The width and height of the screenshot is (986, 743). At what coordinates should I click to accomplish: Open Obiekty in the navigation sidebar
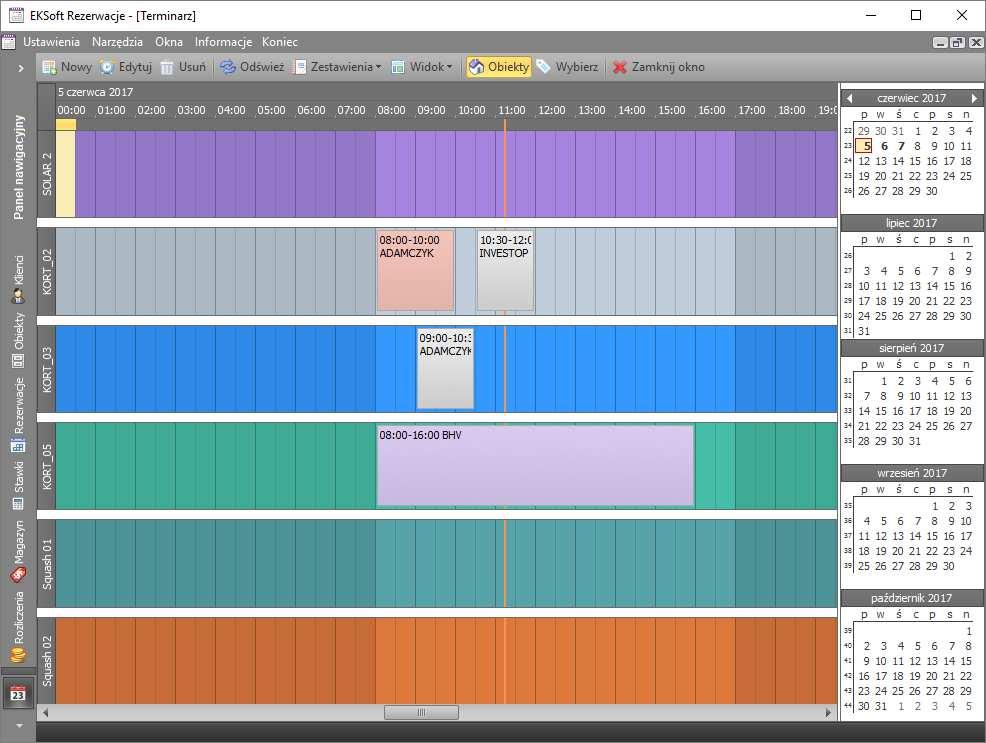[x=18, y=339]
